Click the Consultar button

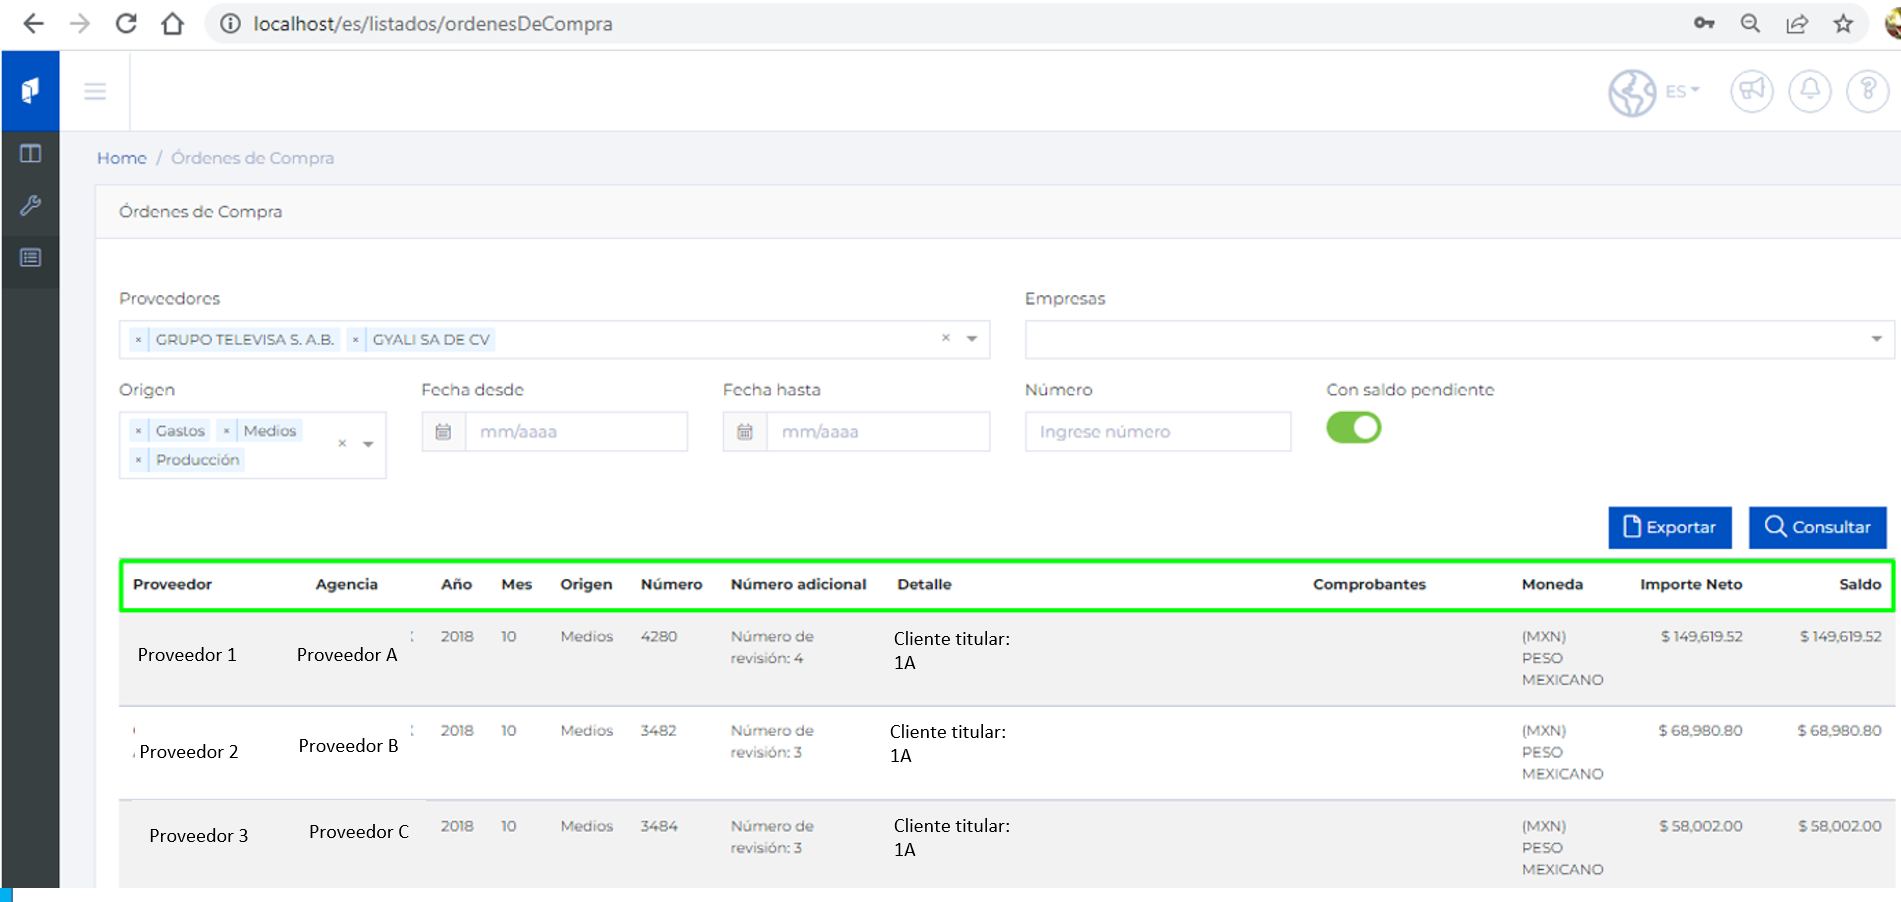tap(1817, 527)
